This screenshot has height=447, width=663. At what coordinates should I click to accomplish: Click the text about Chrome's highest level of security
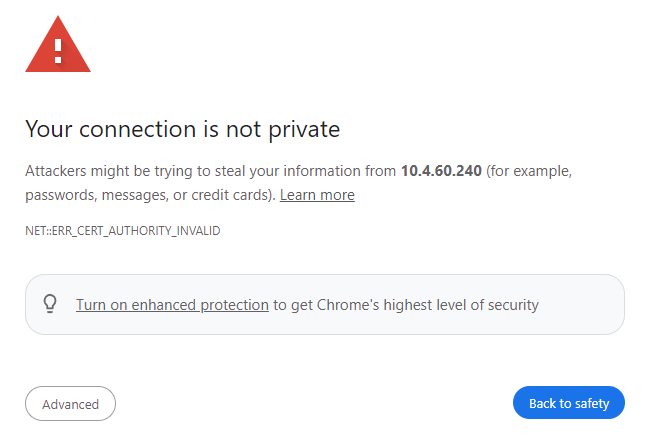point(406,305)
